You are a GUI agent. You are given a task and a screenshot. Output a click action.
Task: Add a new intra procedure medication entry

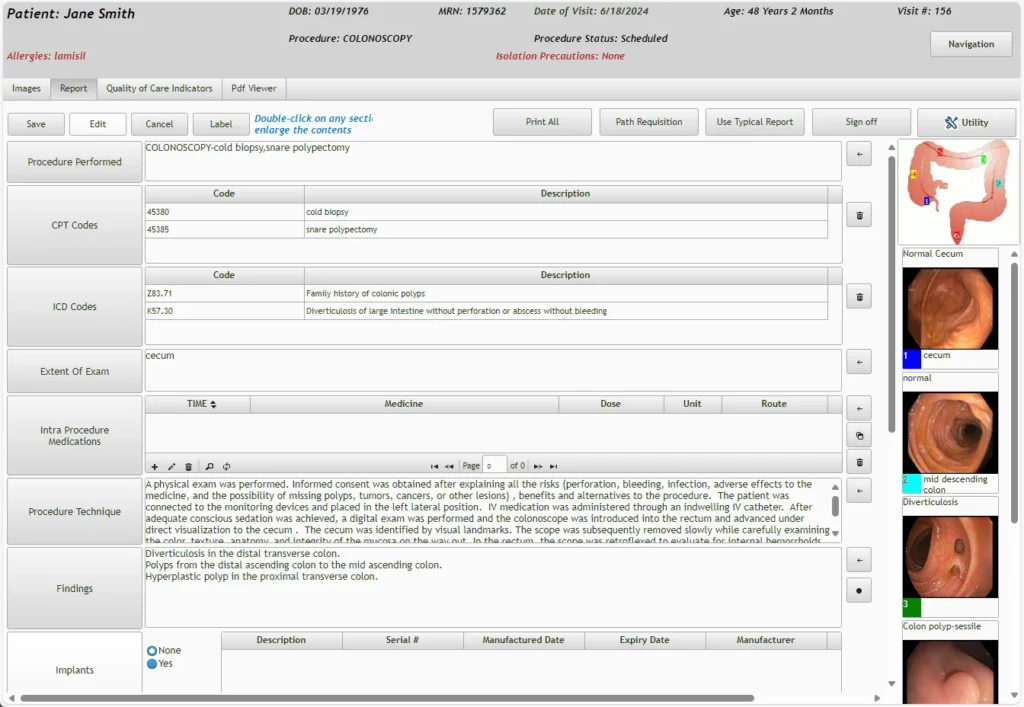[x=154, y=466]
